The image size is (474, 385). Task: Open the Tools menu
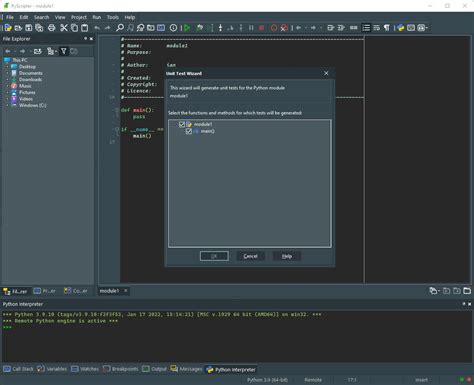coord(113,17)
